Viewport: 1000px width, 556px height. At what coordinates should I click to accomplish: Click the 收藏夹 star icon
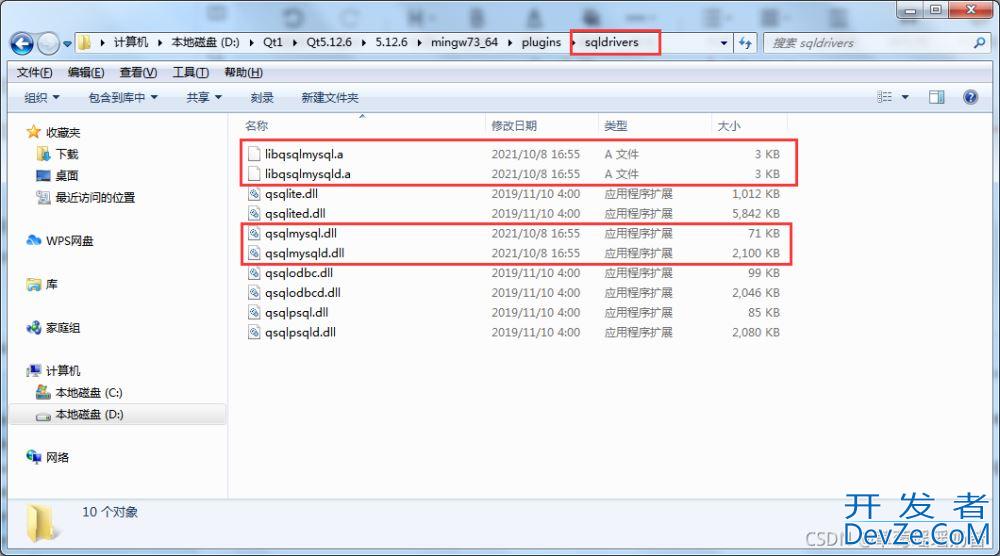(33, 132)
